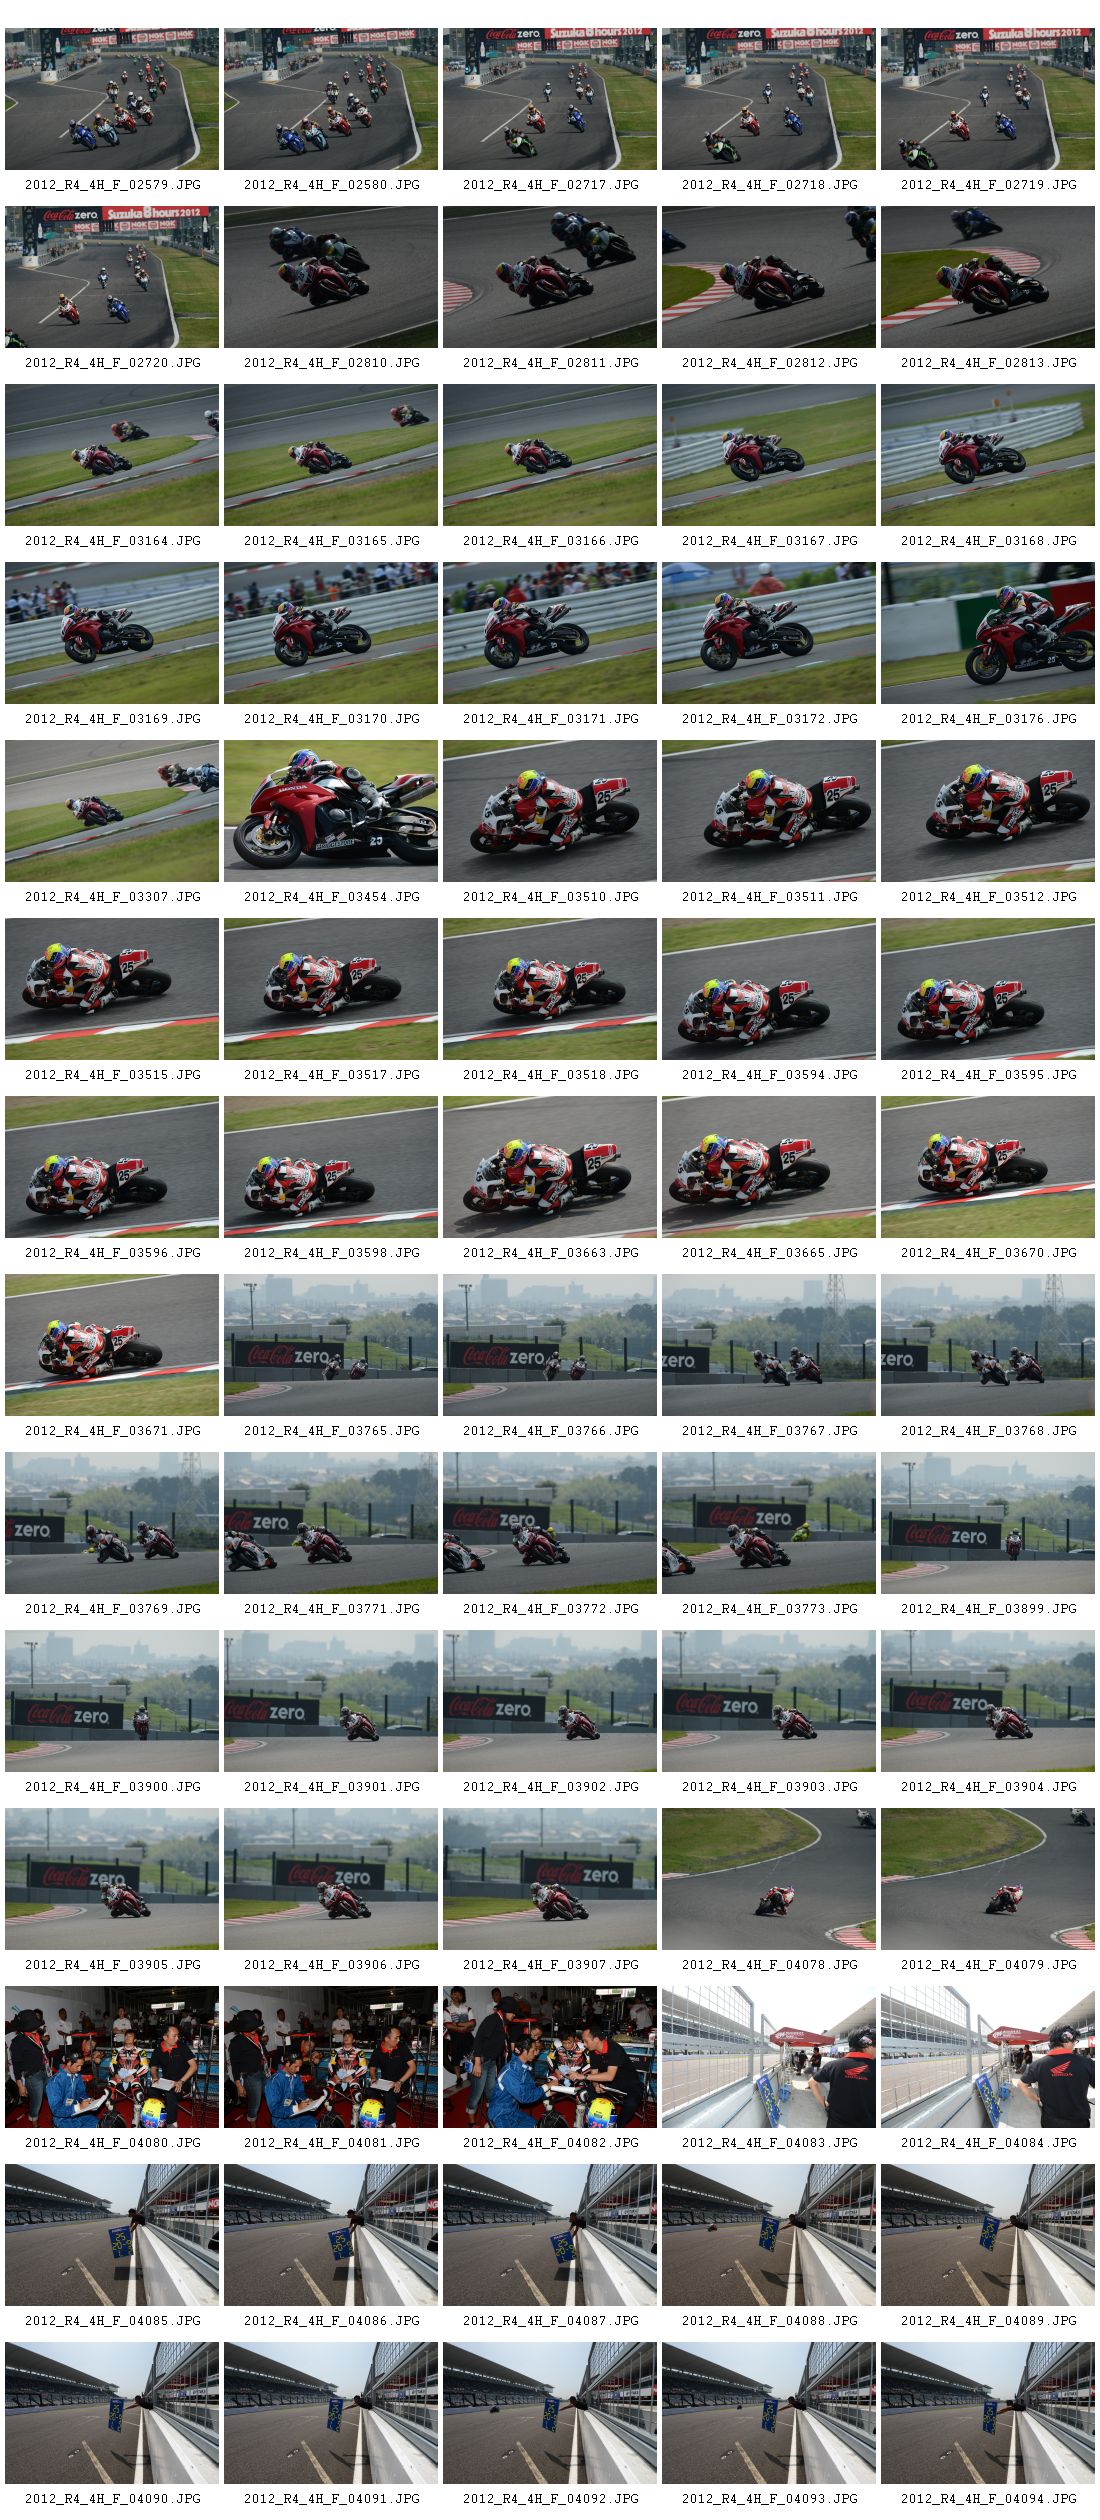The width and height of the screenshot is (1100, 2520).
Task: Open the 2012_R4_4H_F_04078.JPG corner shot
Action: 768,1879
